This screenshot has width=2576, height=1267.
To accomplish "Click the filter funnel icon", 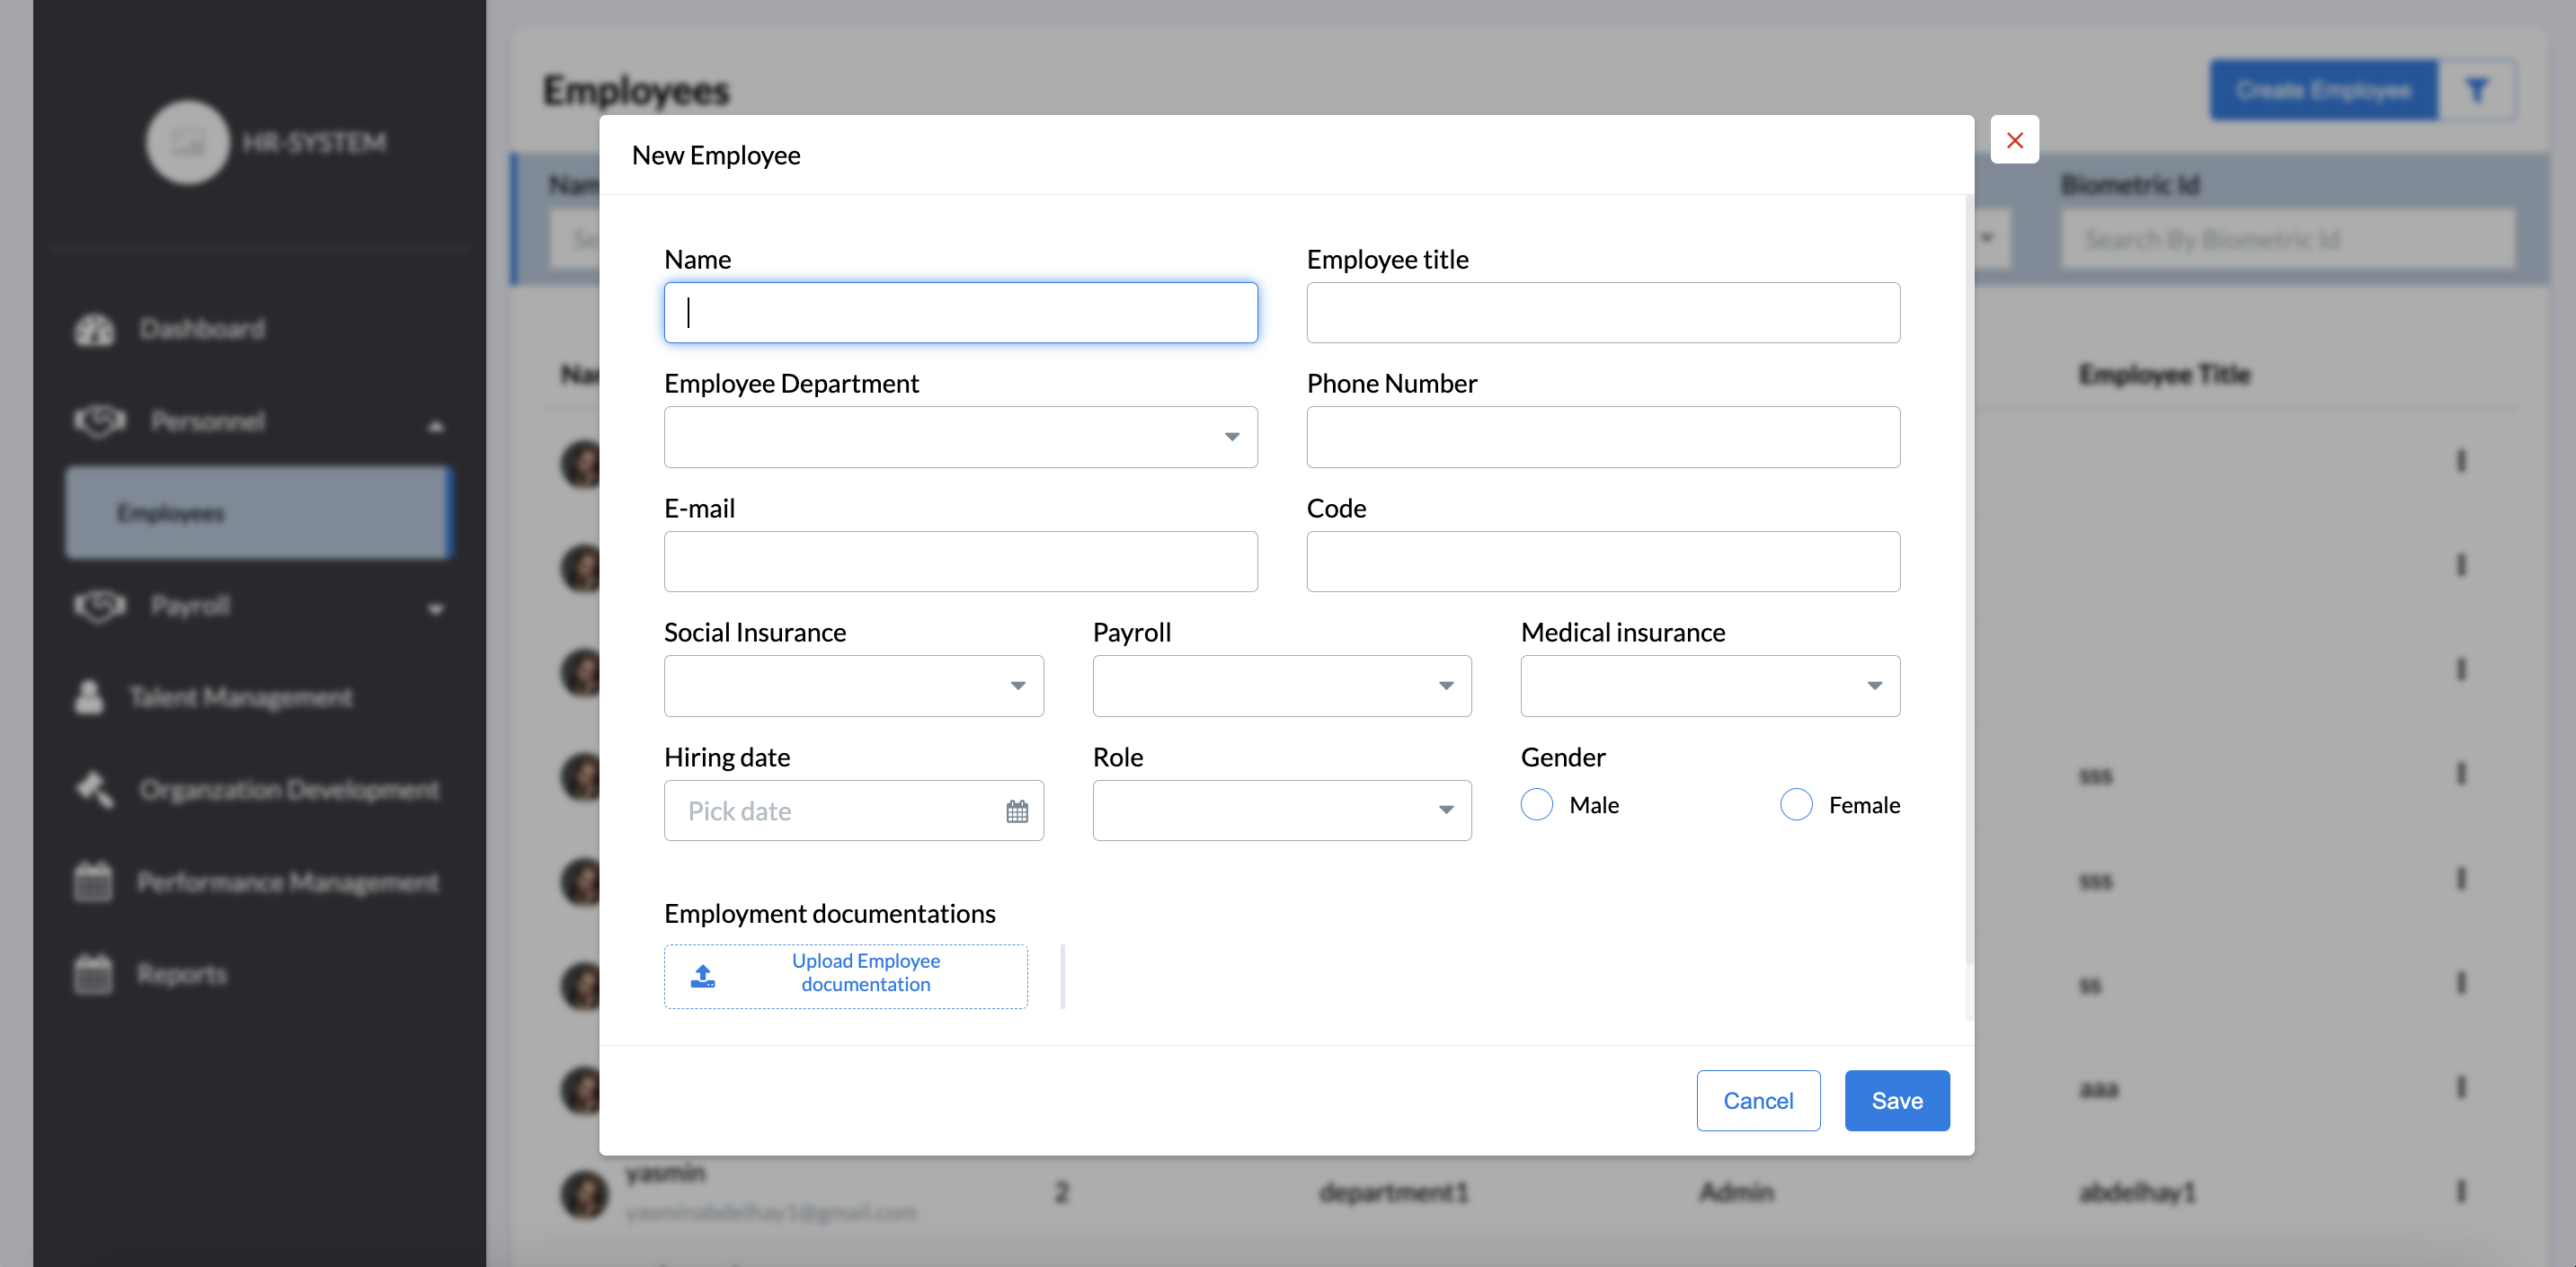I will [2476, 91].
